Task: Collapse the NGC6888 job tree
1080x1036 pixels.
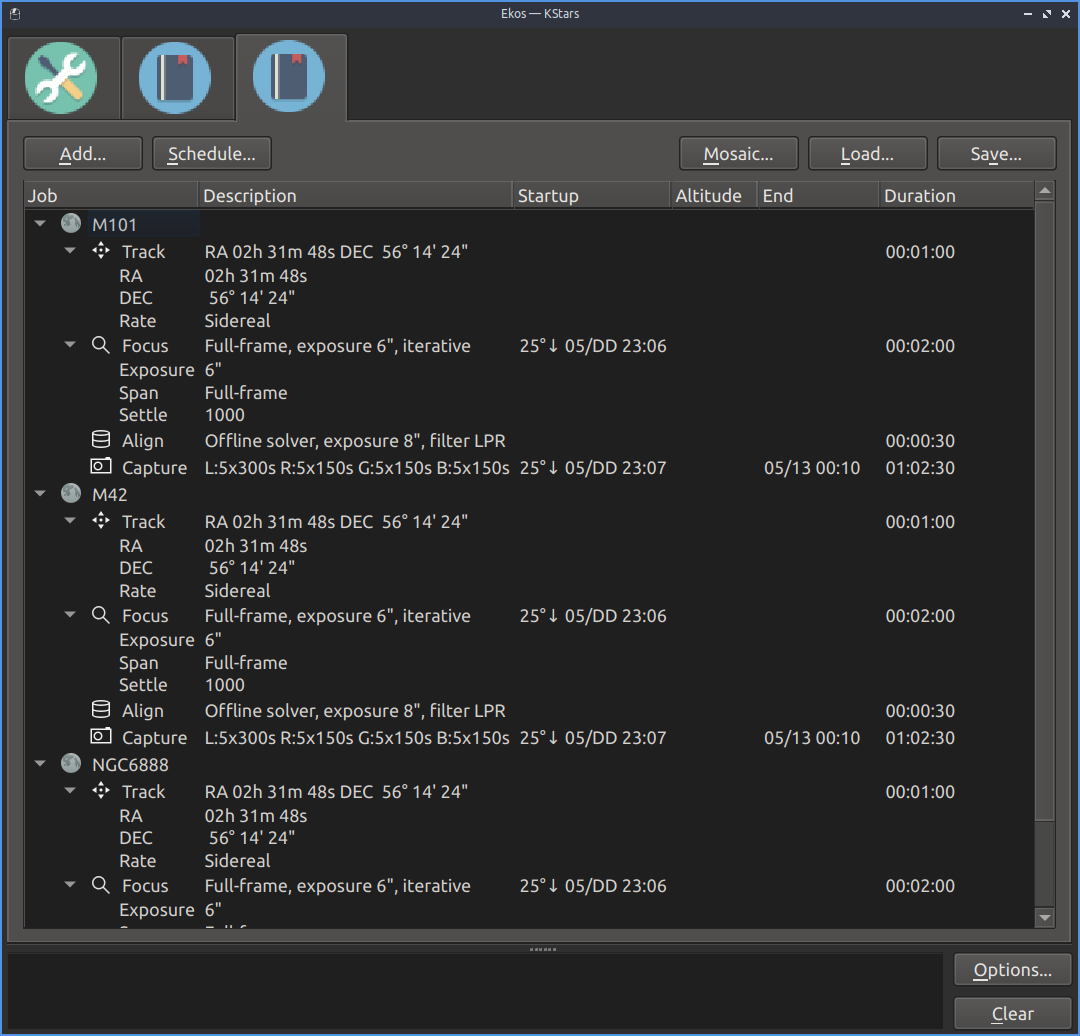Action: (40, 763)
